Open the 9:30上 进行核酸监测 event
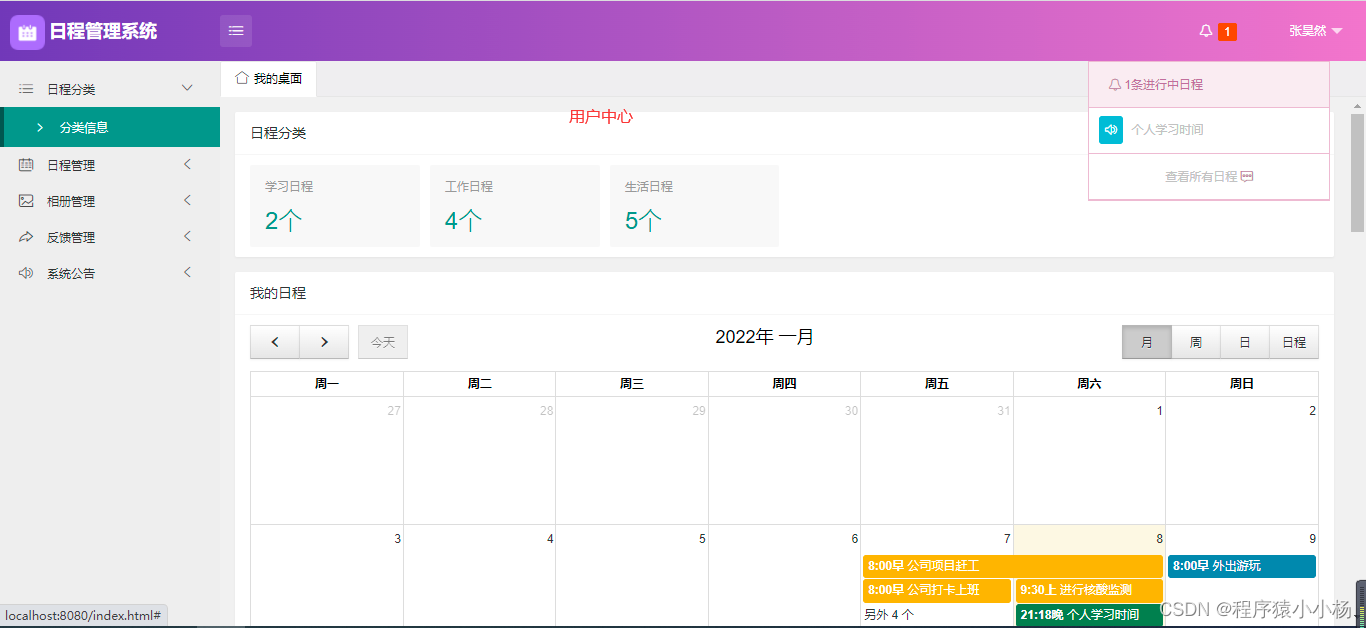 click(x=1089, y=590)
